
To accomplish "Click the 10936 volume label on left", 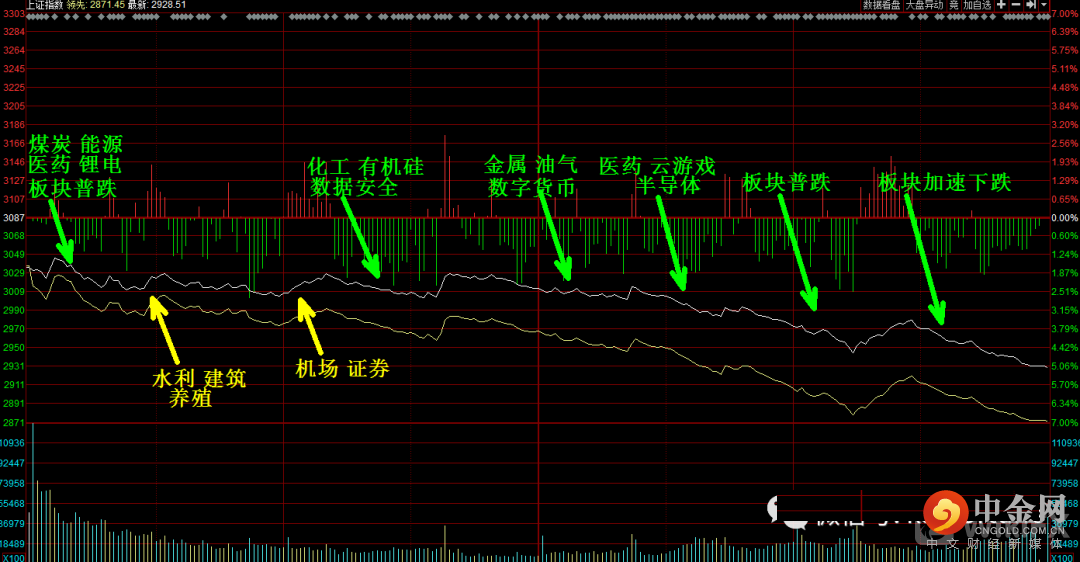I will click(12, 443).
